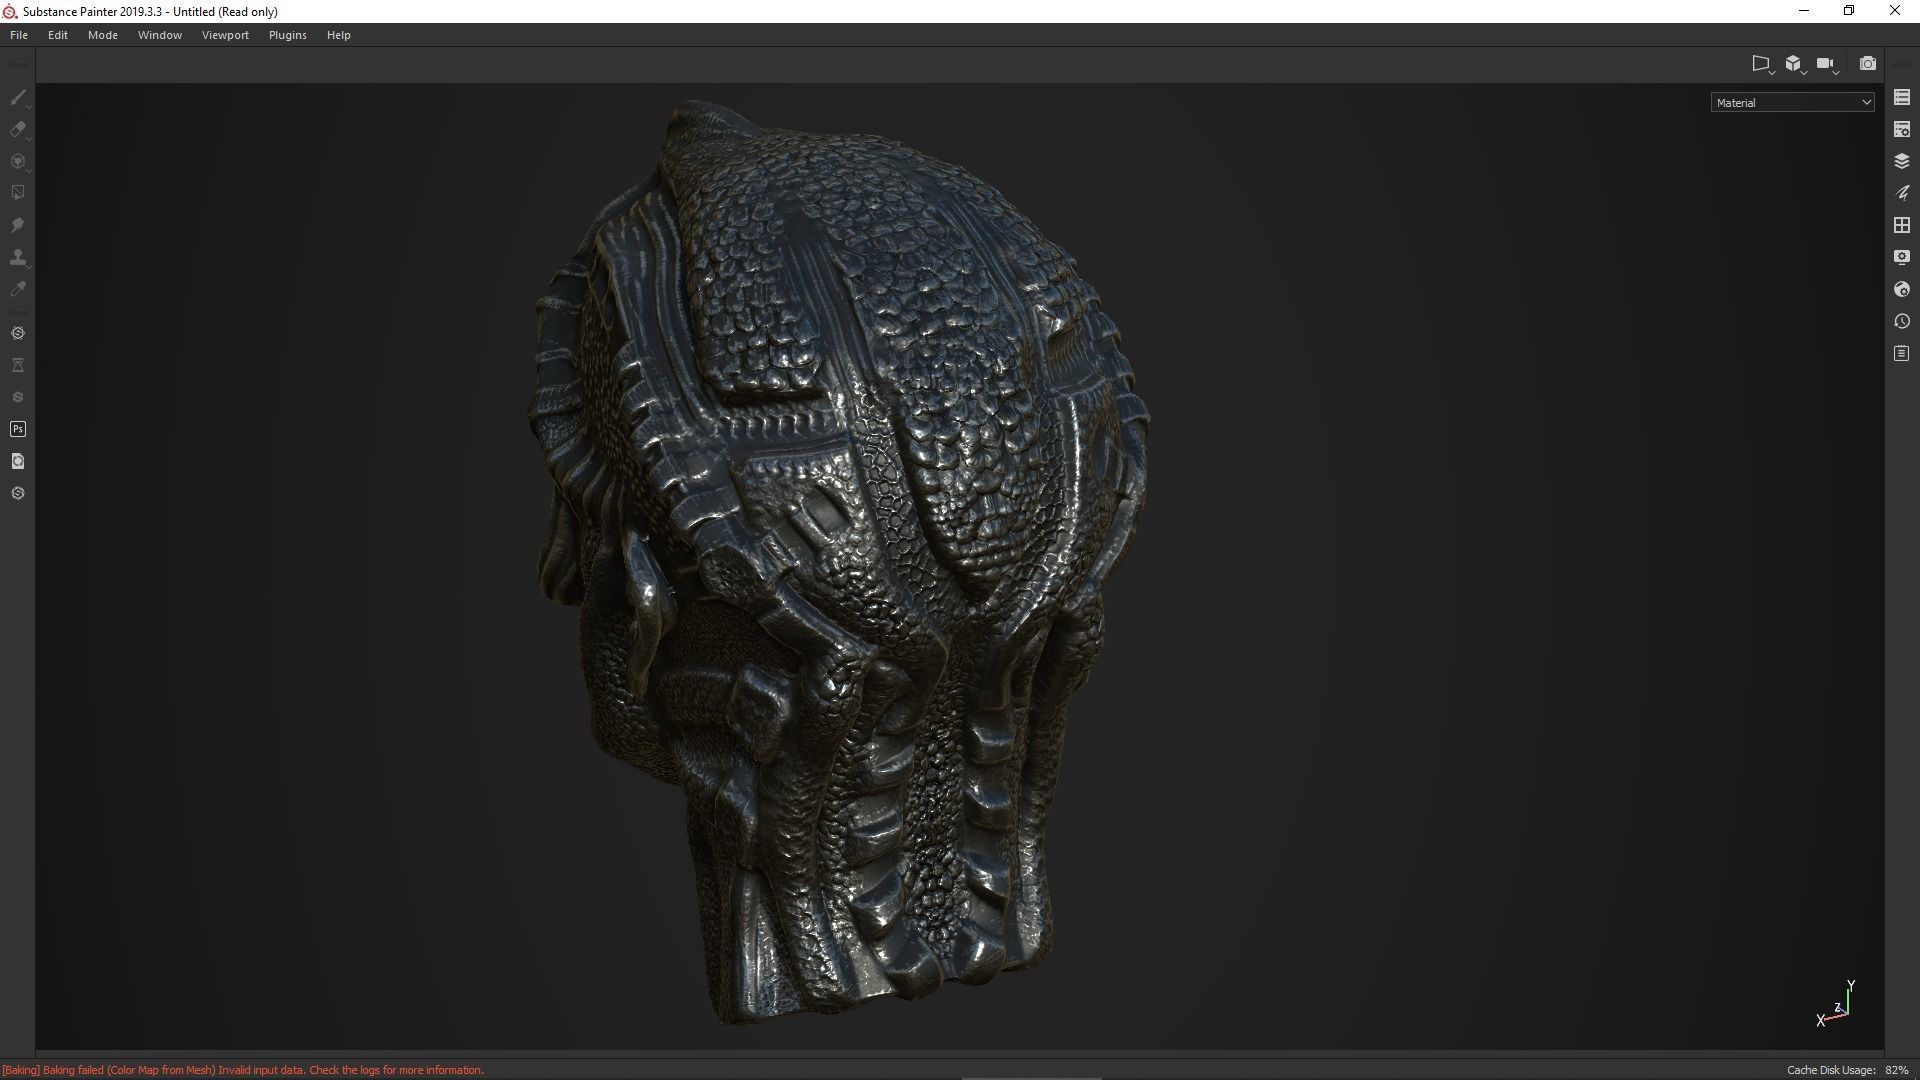Click the Substance Source hexagon icon
Image resolution: width=1920 pixels, height=1080 pixels.
pos(18,333)
